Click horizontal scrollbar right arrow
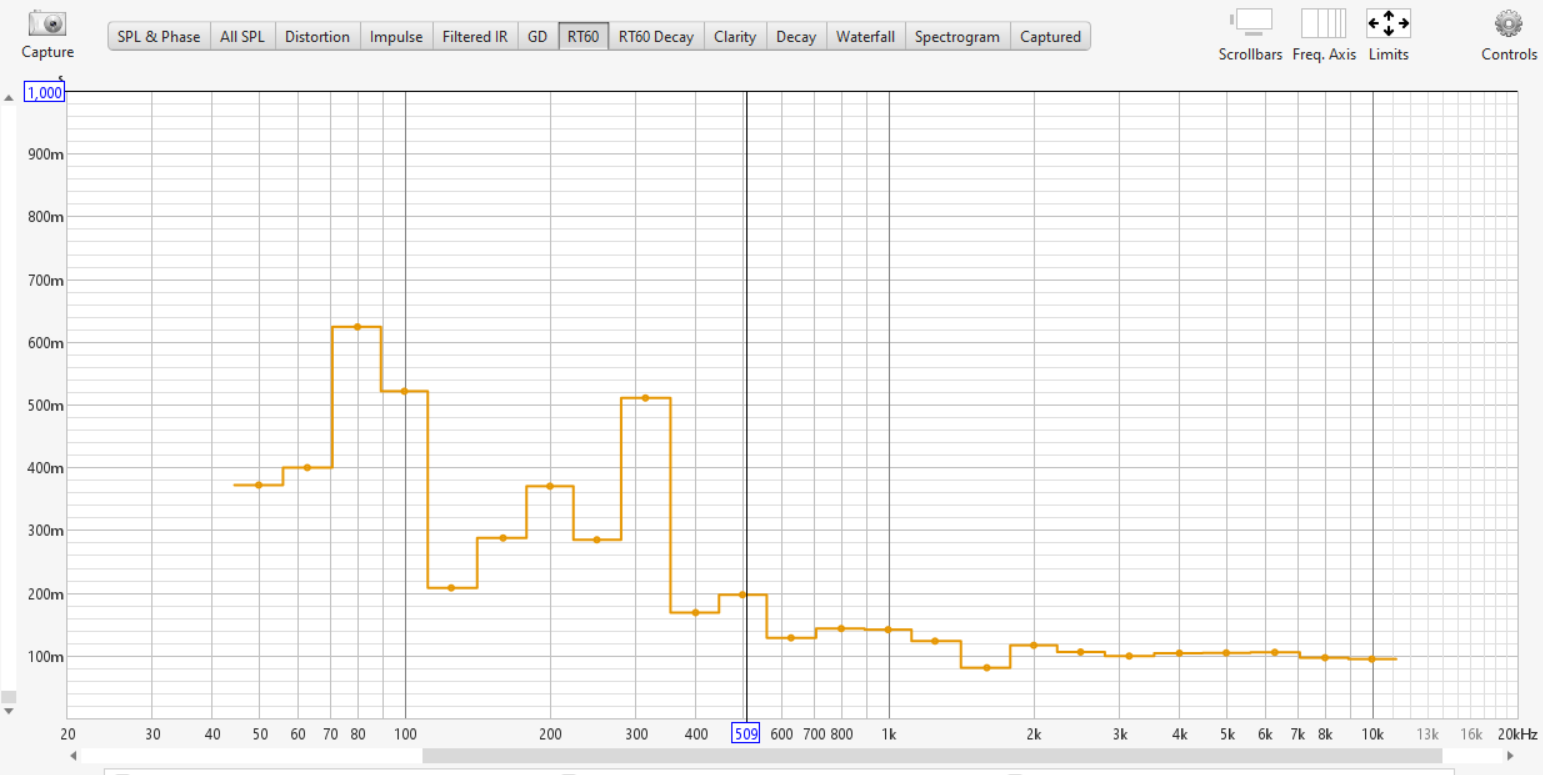Image resolution: width=1543 pixels, height=775 pixels. 1511,756
